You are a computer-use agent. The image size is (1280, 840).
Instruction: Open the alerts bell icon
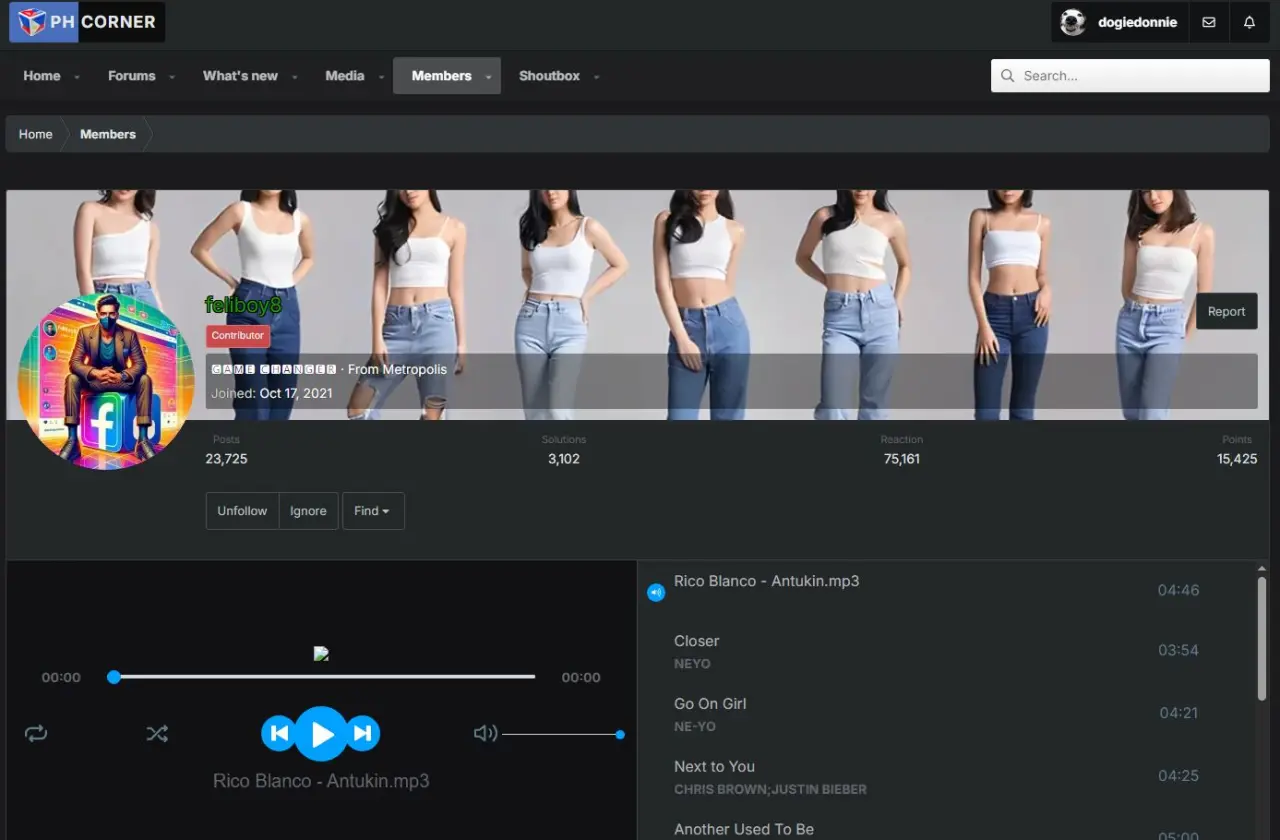coord(1249,22)
